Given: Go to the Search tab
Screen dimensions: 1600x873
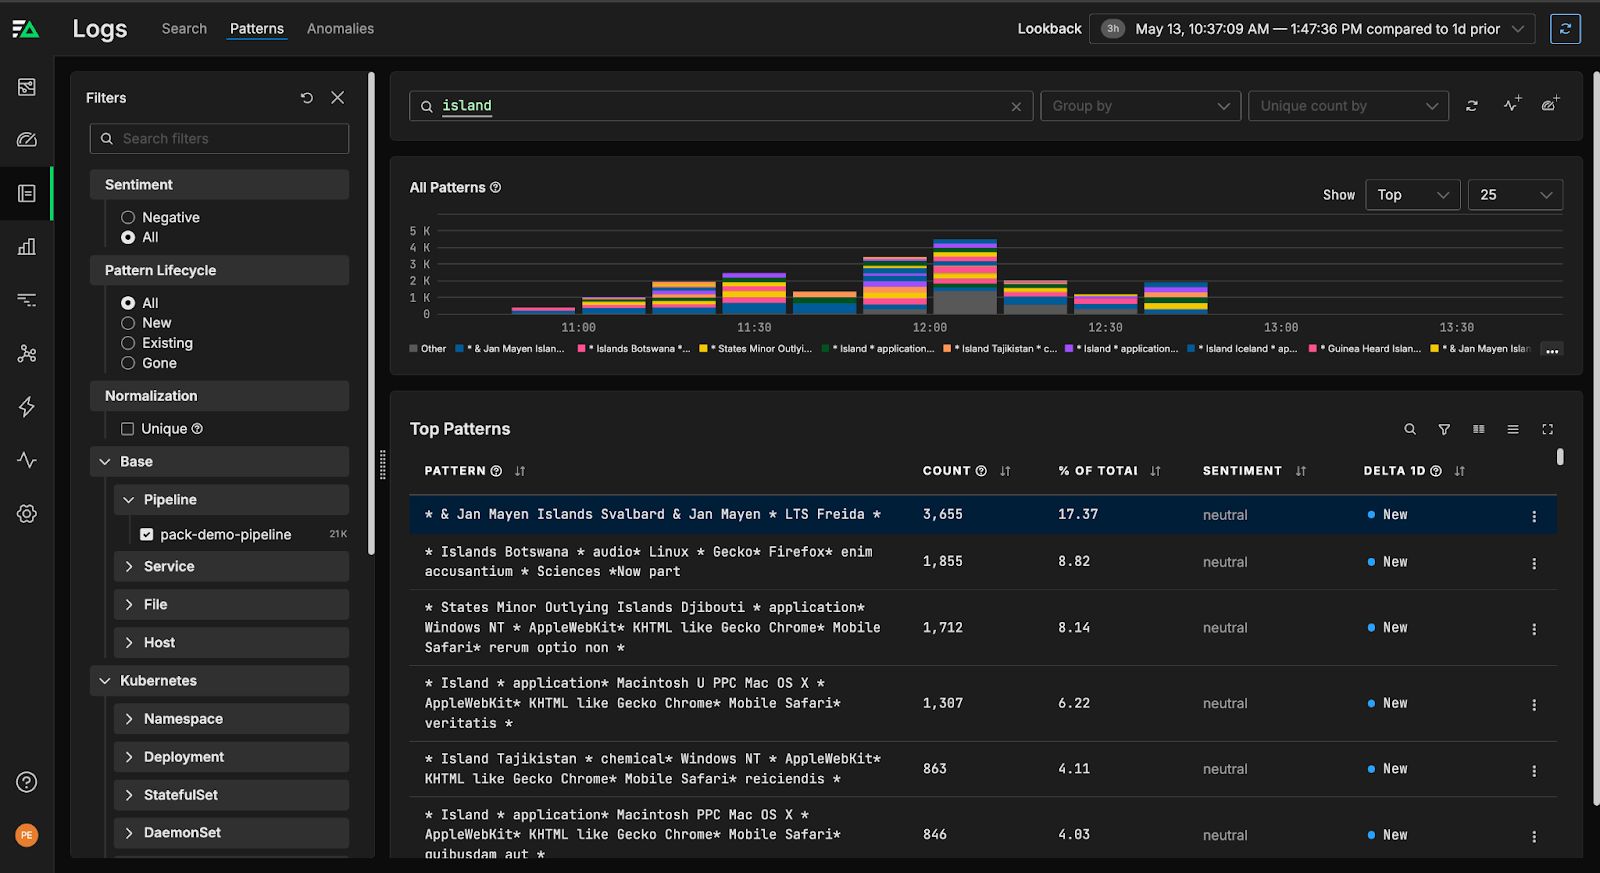Looking at the screenshot, I should [x=184, y=29].
